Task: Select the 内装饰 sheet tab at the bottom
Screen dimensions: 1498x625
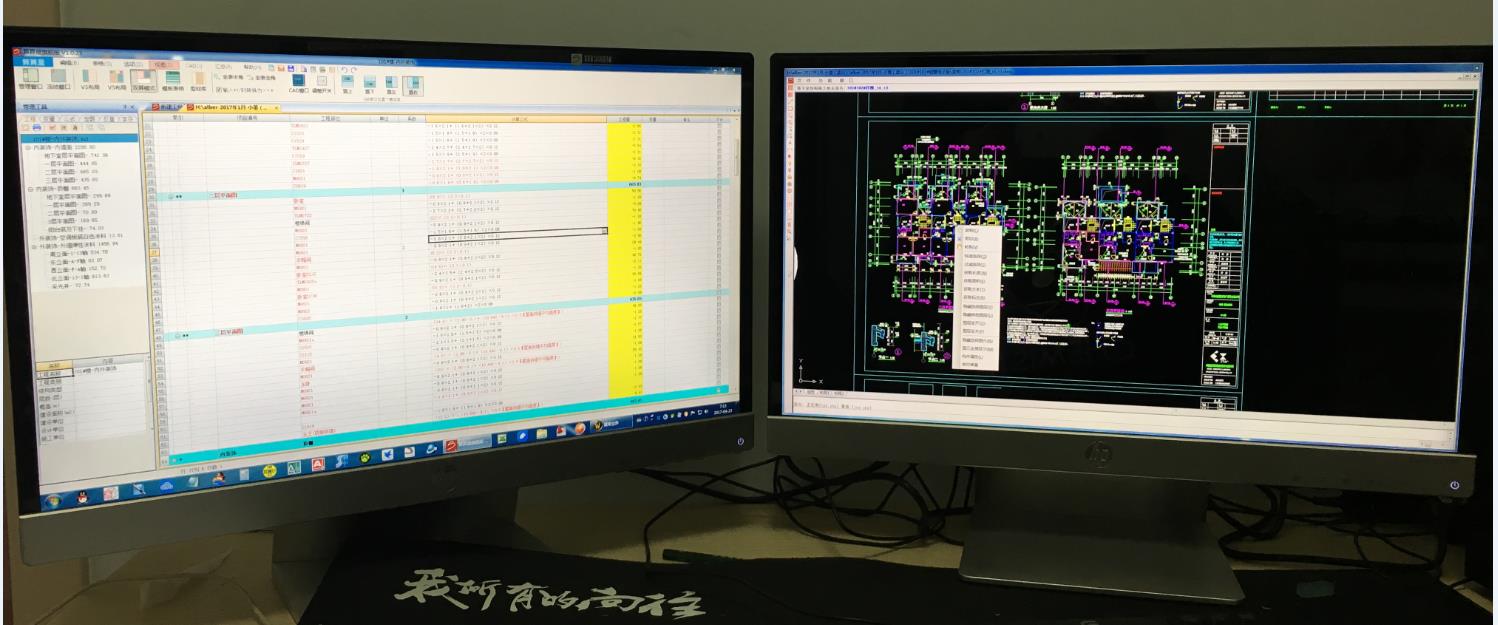Action: coord(228,454)
